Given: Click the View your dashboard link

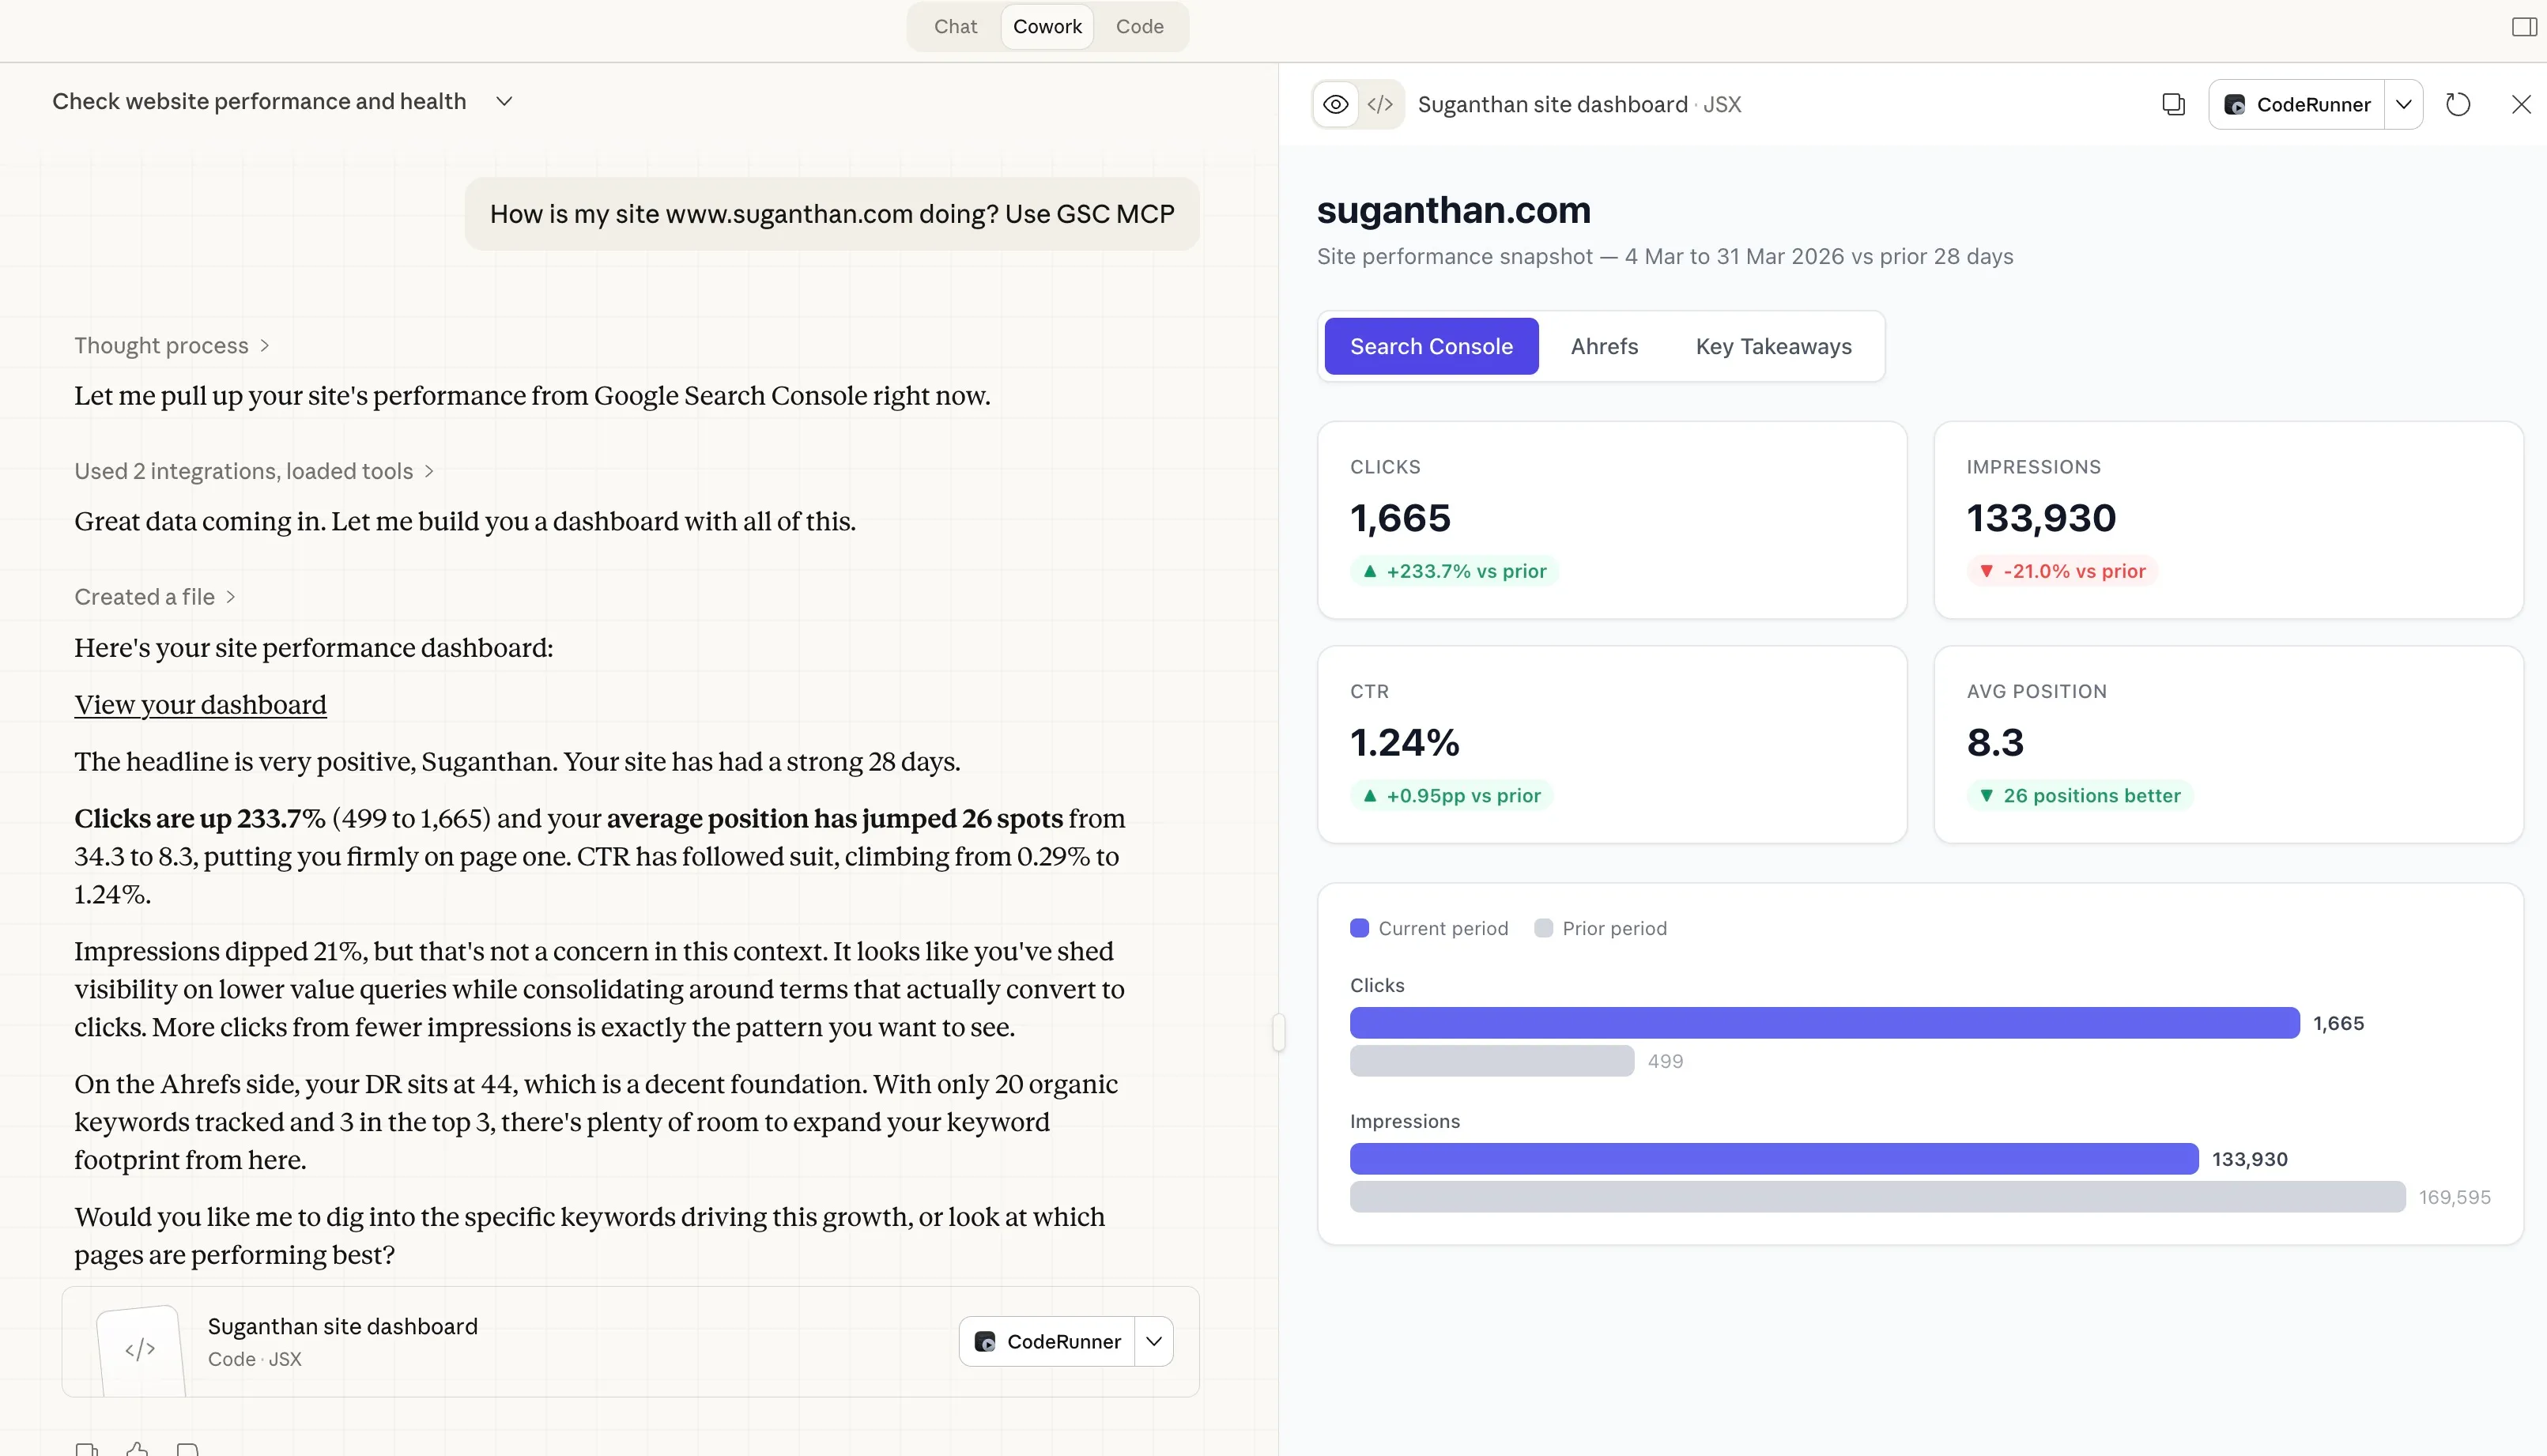Looking at the screenshot, I should click(200, 704).
